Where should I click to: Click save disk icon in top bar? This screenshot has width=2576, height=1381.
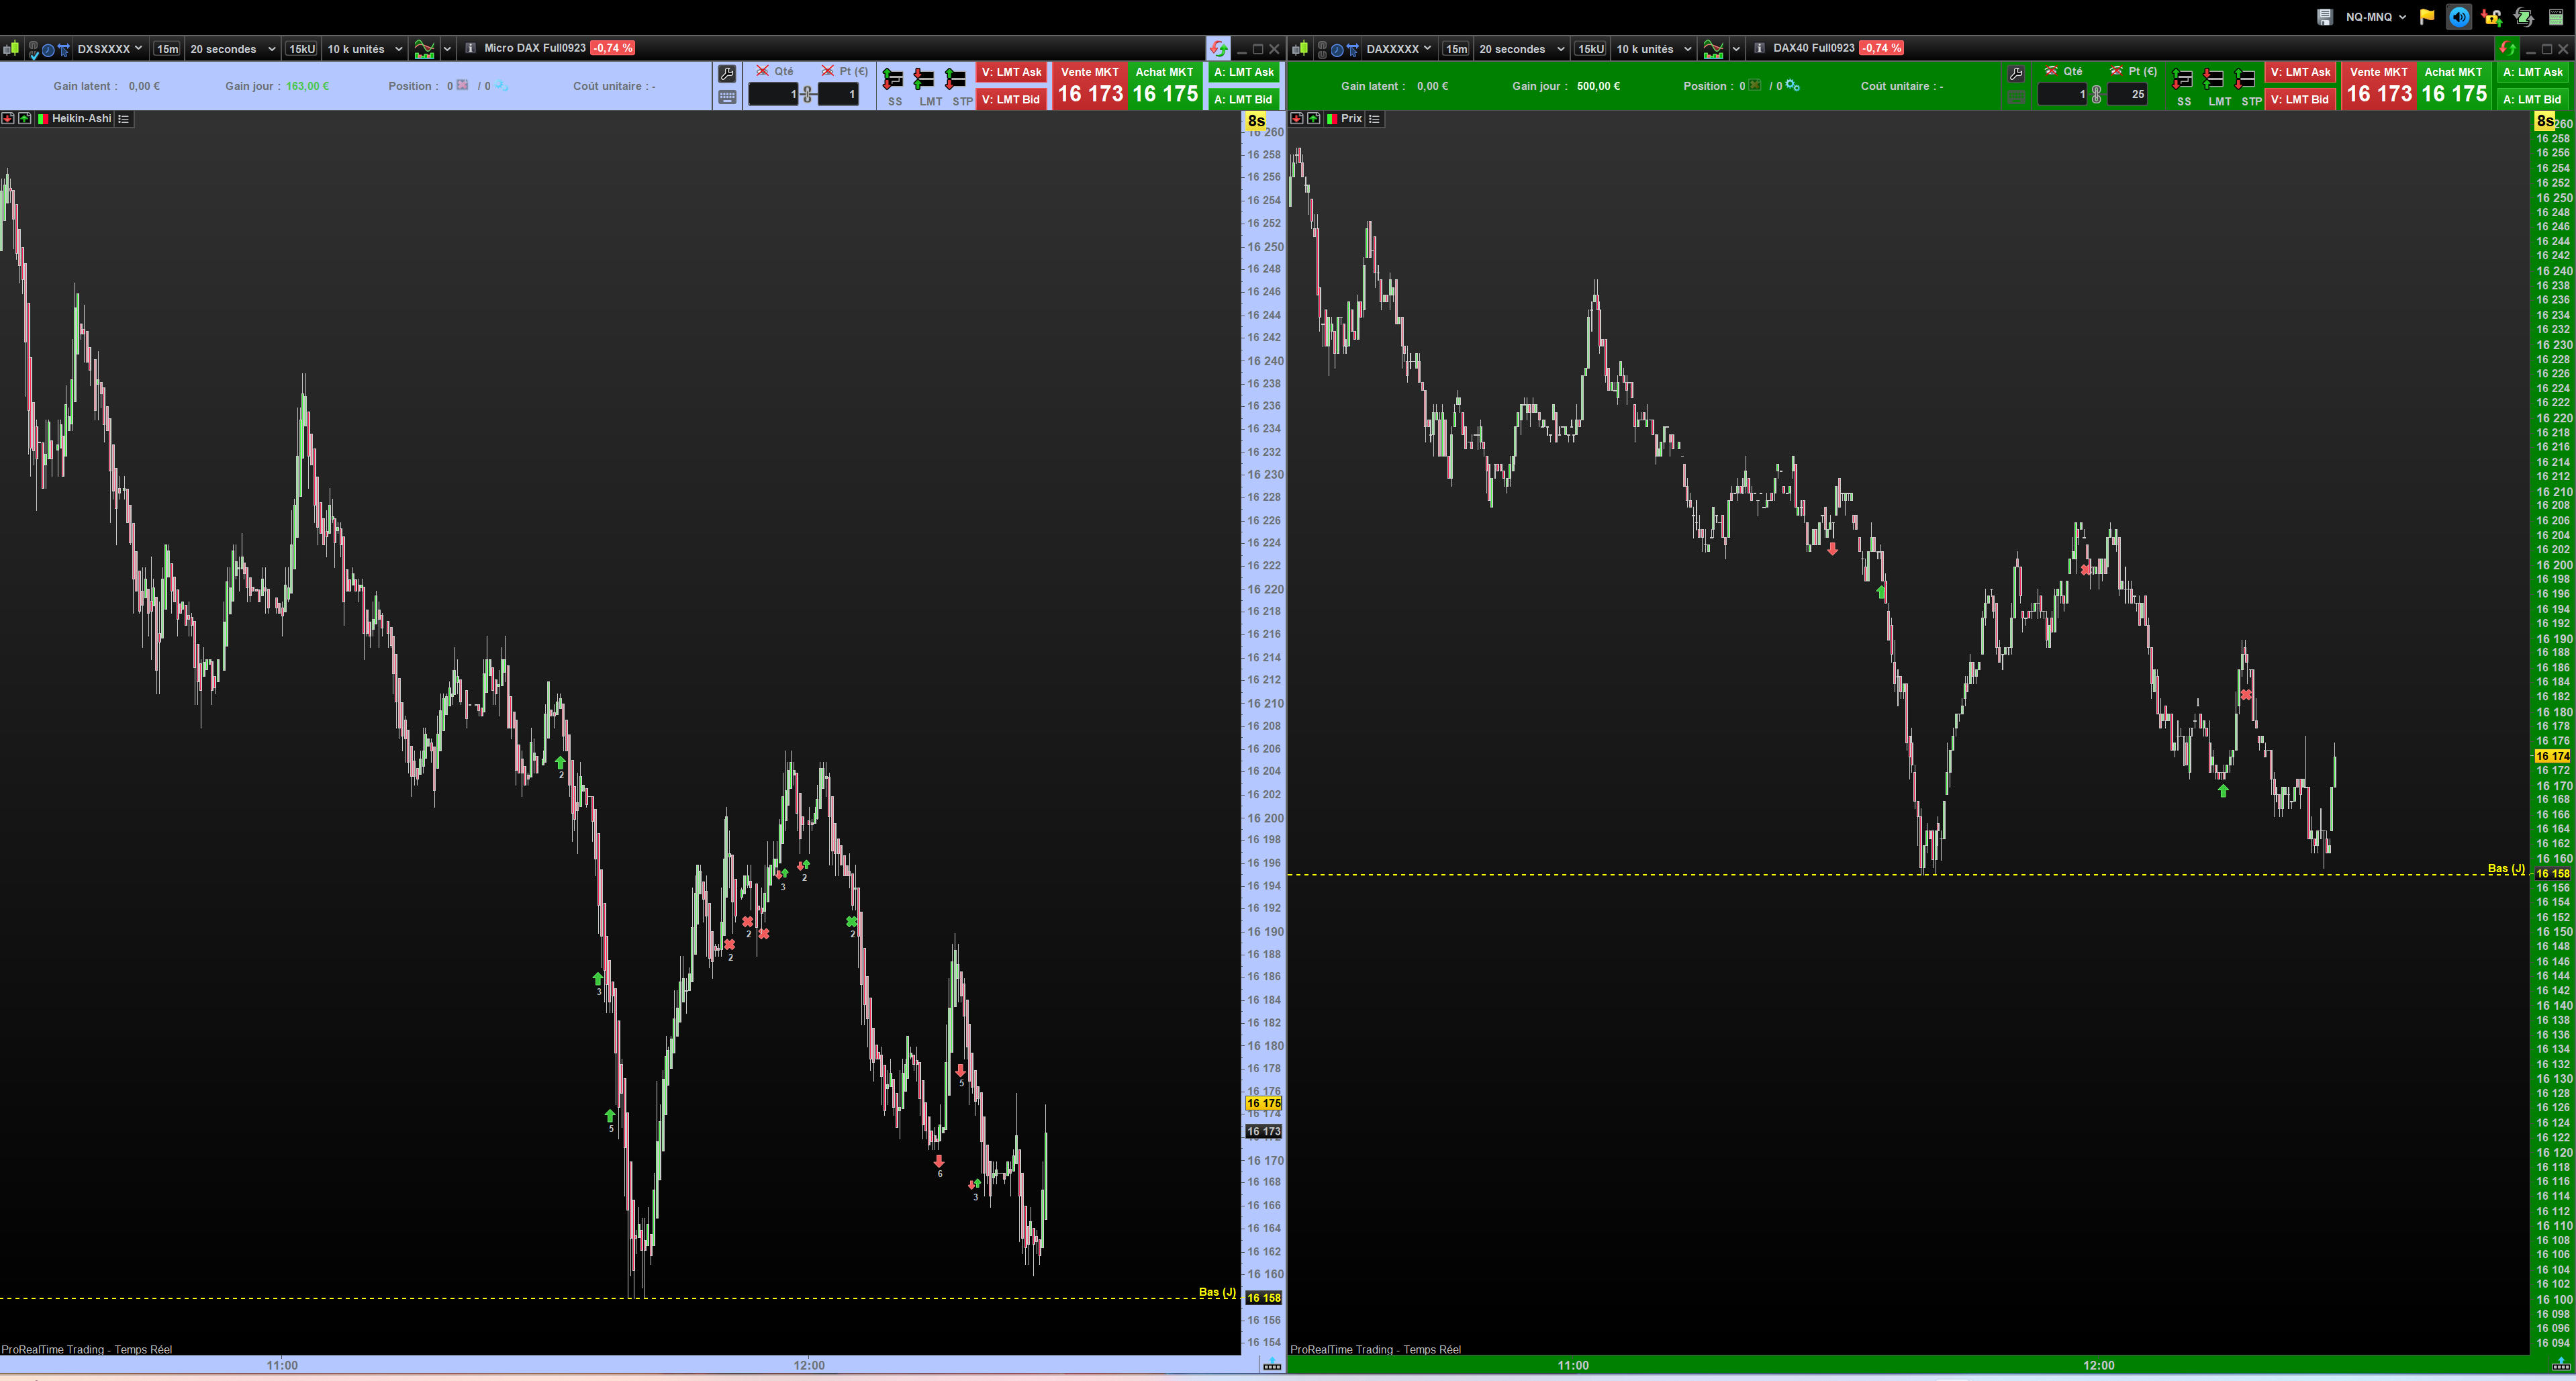(2325, 16)
